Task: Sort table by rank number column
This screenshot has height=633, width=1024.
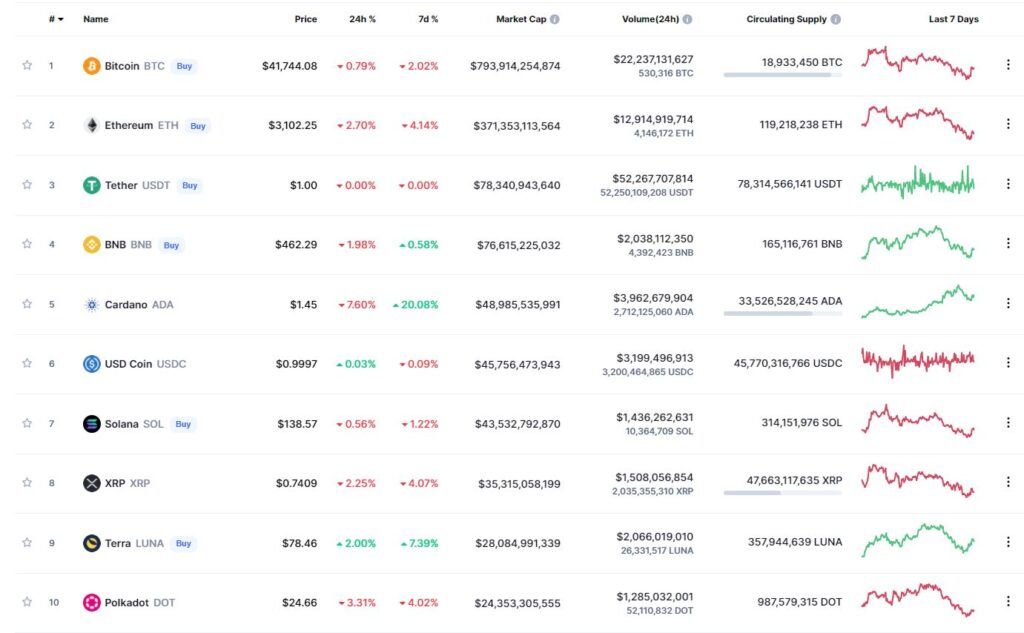Action: (56, 19)
